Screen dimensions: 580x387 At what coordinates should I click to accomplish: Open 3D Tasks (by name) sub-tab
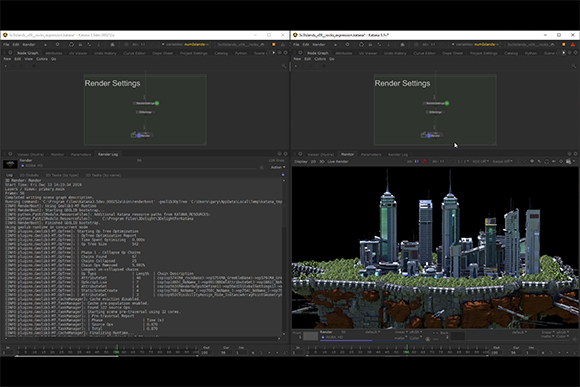[x=103, y=175]
